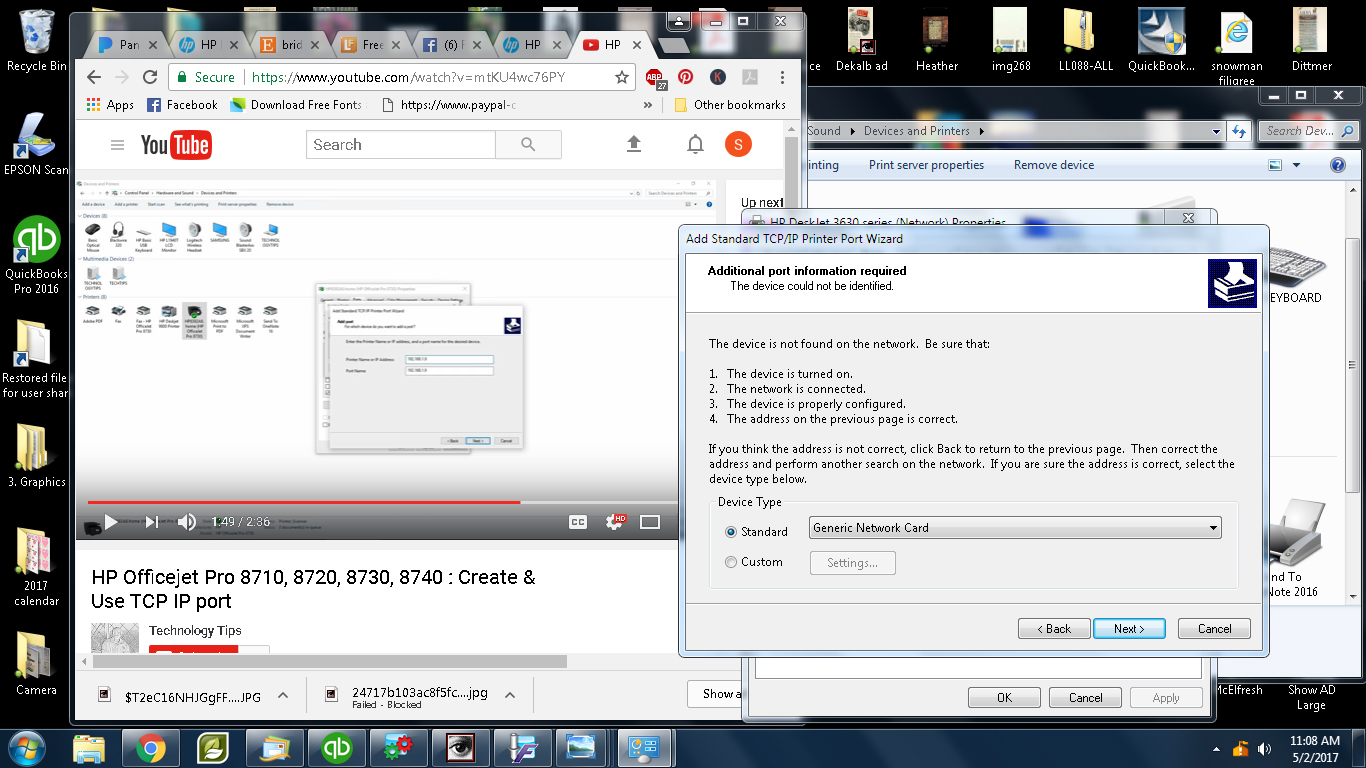Skip to the next YouTube video

[x=152, y=522]
